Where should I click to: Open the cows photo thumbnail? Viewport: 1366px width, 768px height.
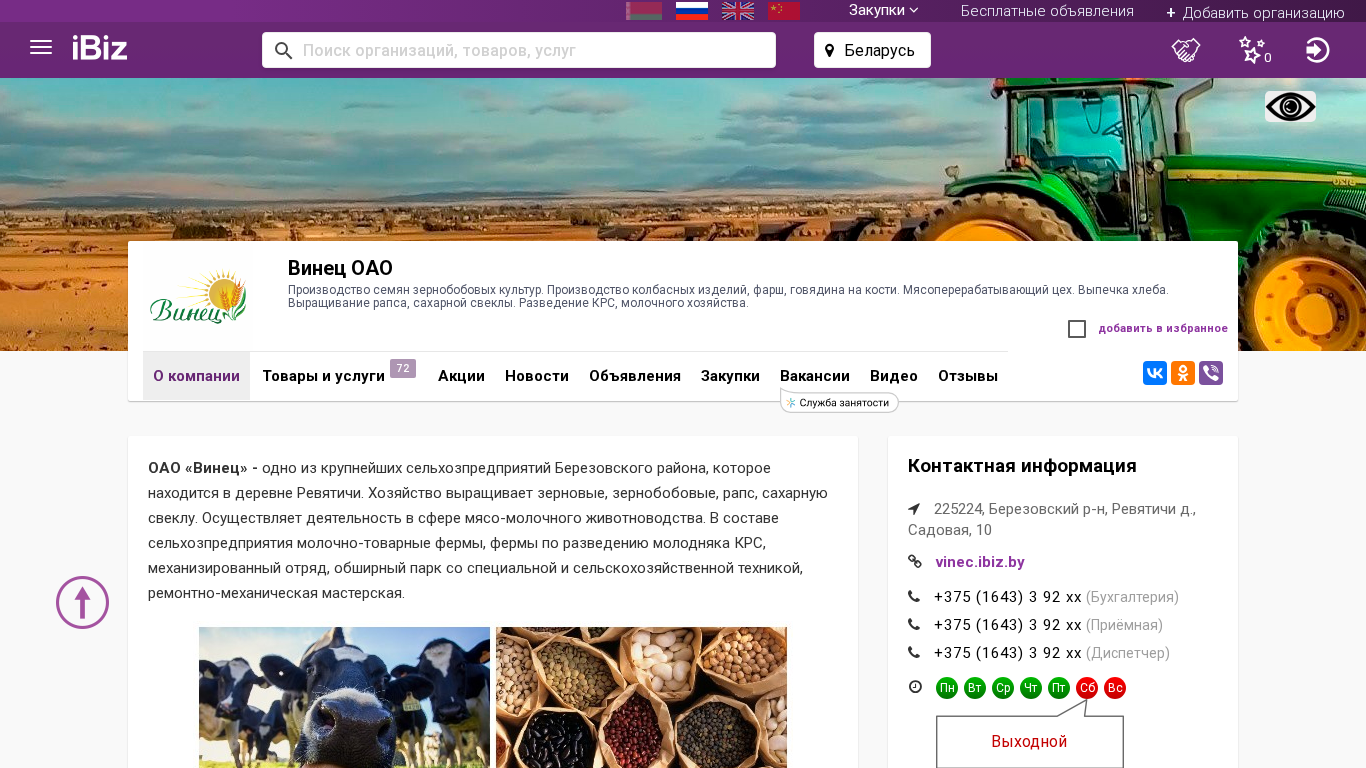(344, 697)
